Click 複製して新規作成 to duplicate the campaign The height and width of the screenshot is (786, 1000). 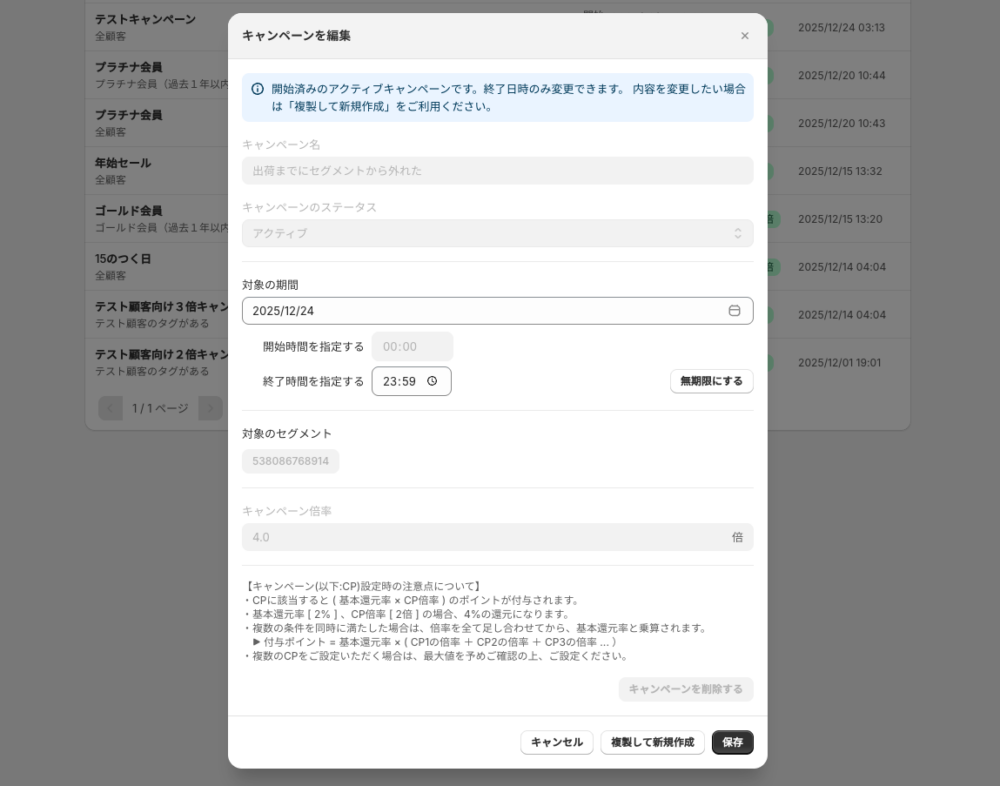(x=652, y=742)
